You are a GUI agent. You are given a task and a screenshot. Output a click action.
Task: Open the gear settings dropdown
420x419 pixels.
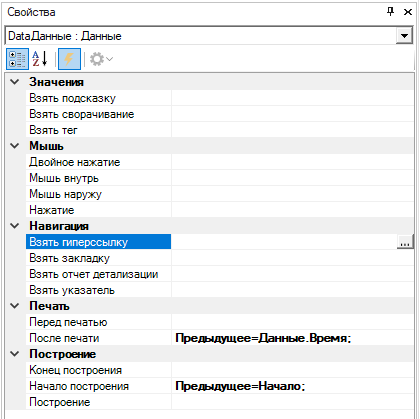pyautogui.click(x=101, y=59)
